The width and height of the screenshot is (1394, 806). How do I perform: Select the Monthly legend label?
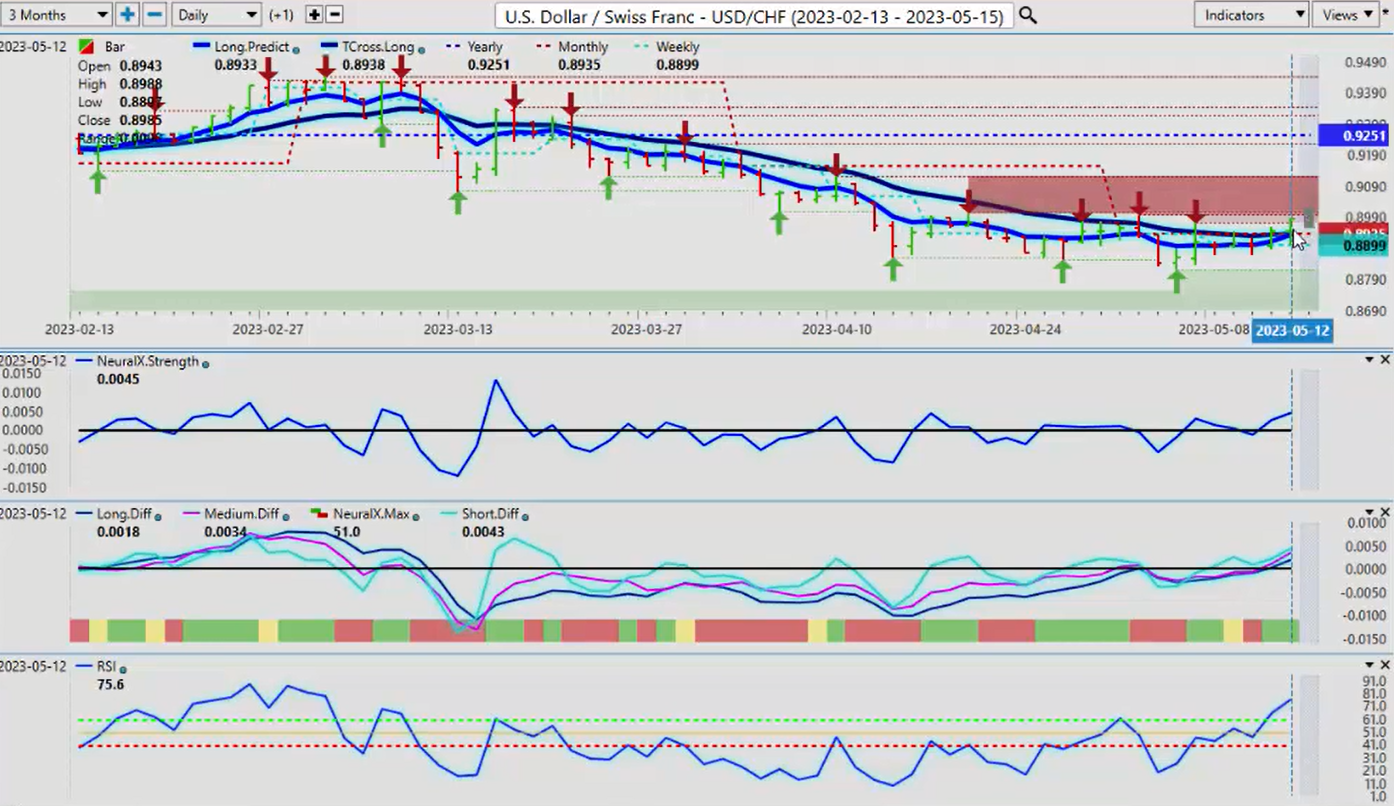coord(583,47)
